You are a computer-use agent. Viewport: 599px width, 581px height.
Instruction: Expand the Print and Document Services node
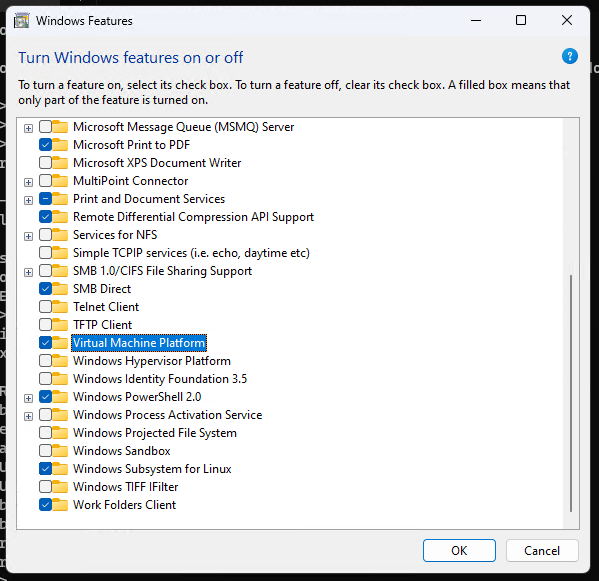[28, 200]
